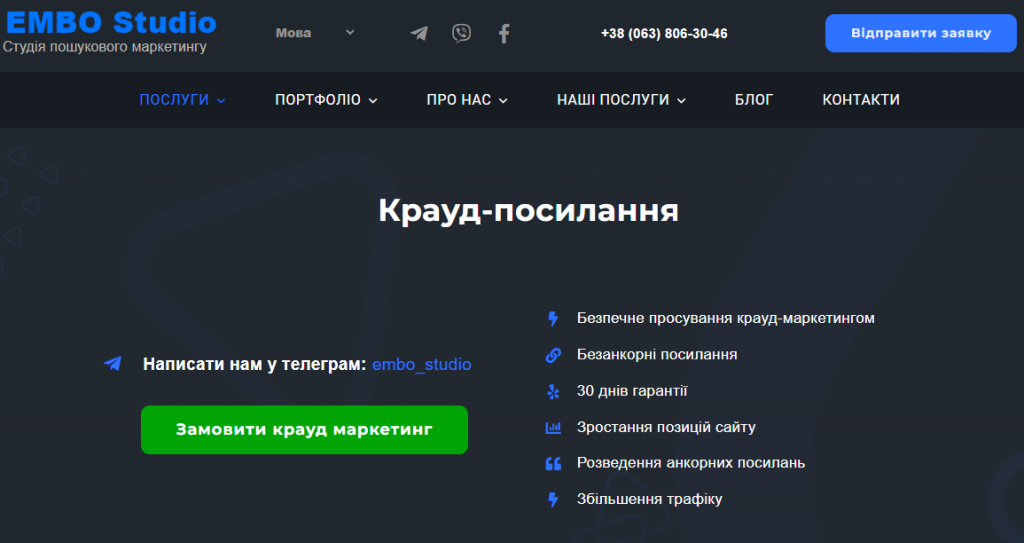
Task: Click the Yelp-style icon beside '30 днів гарантії'
Action: pyautogui.click(x=553, y=391)
